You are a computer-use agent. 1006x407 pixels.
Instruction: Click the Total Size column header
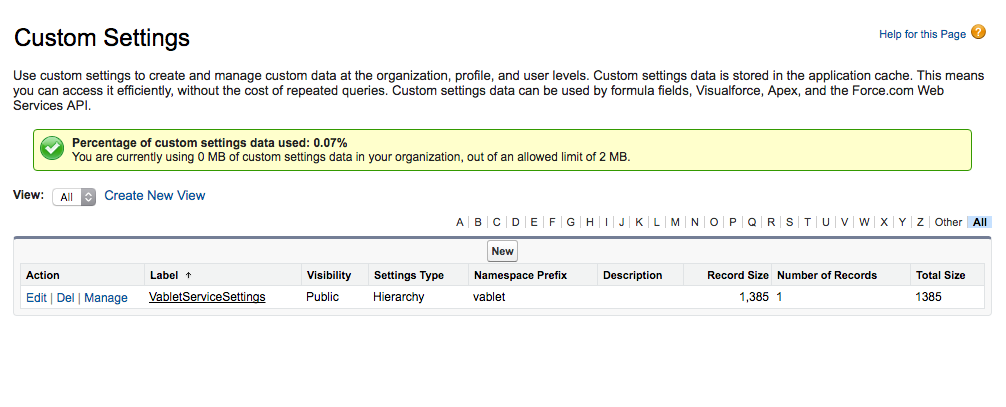coord(941,275)
